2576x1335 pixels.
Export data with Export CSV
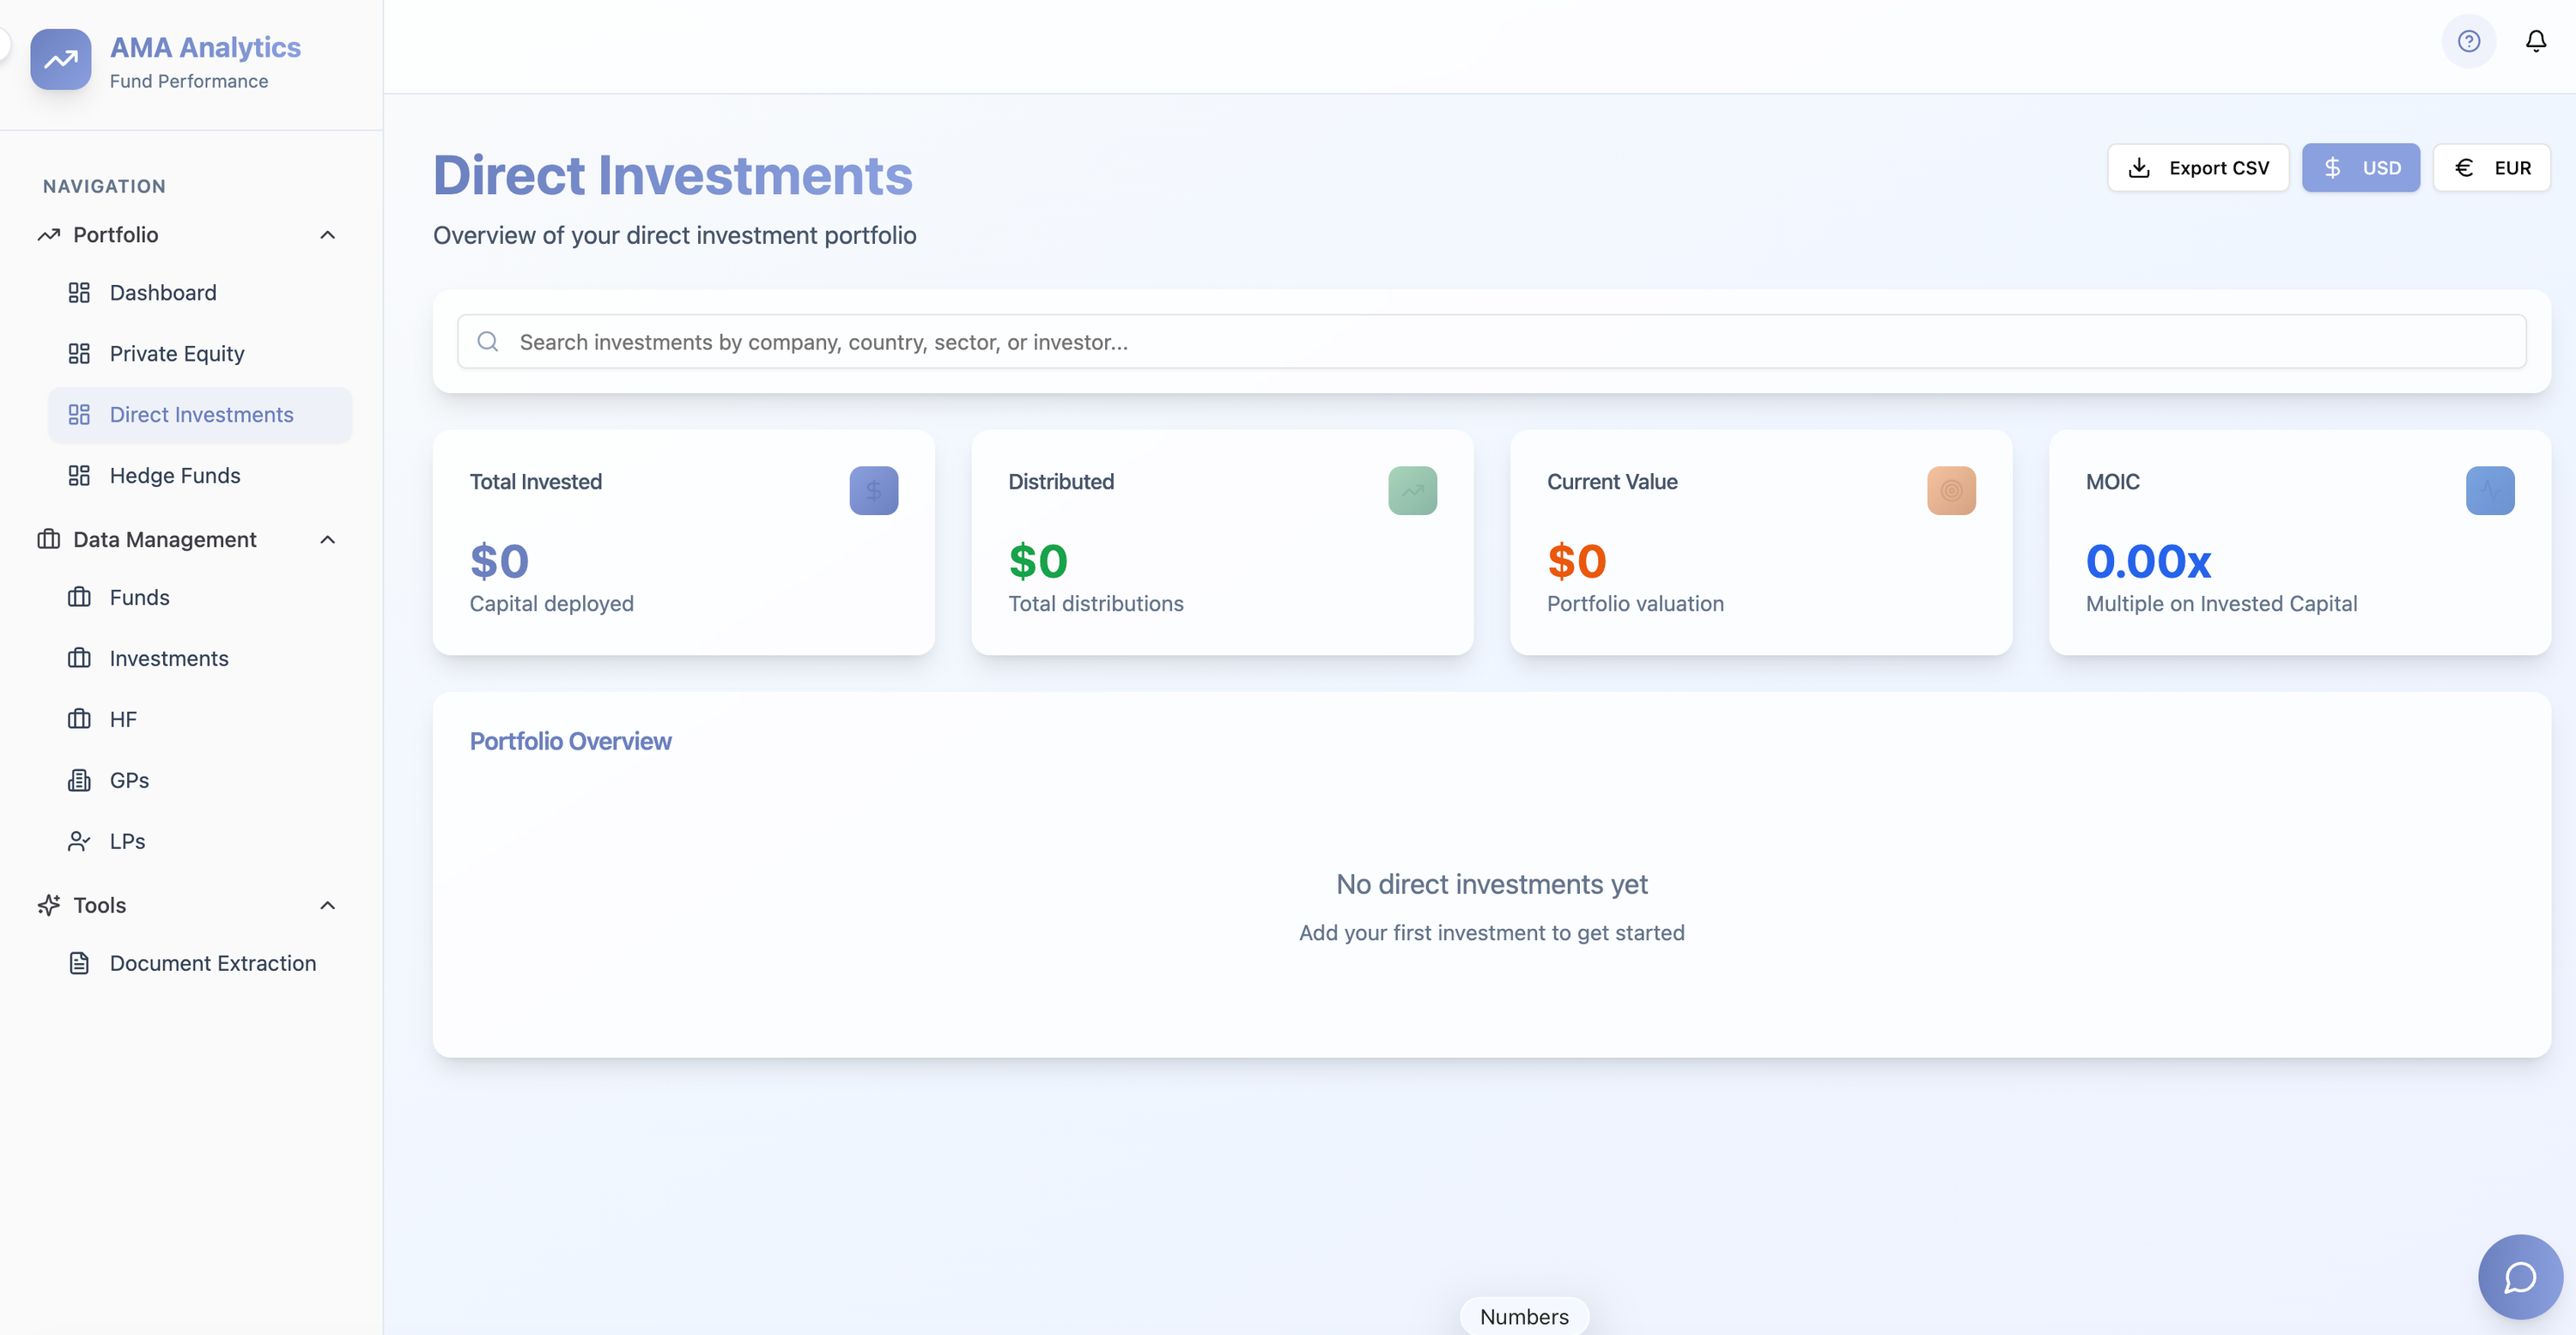2198,168
